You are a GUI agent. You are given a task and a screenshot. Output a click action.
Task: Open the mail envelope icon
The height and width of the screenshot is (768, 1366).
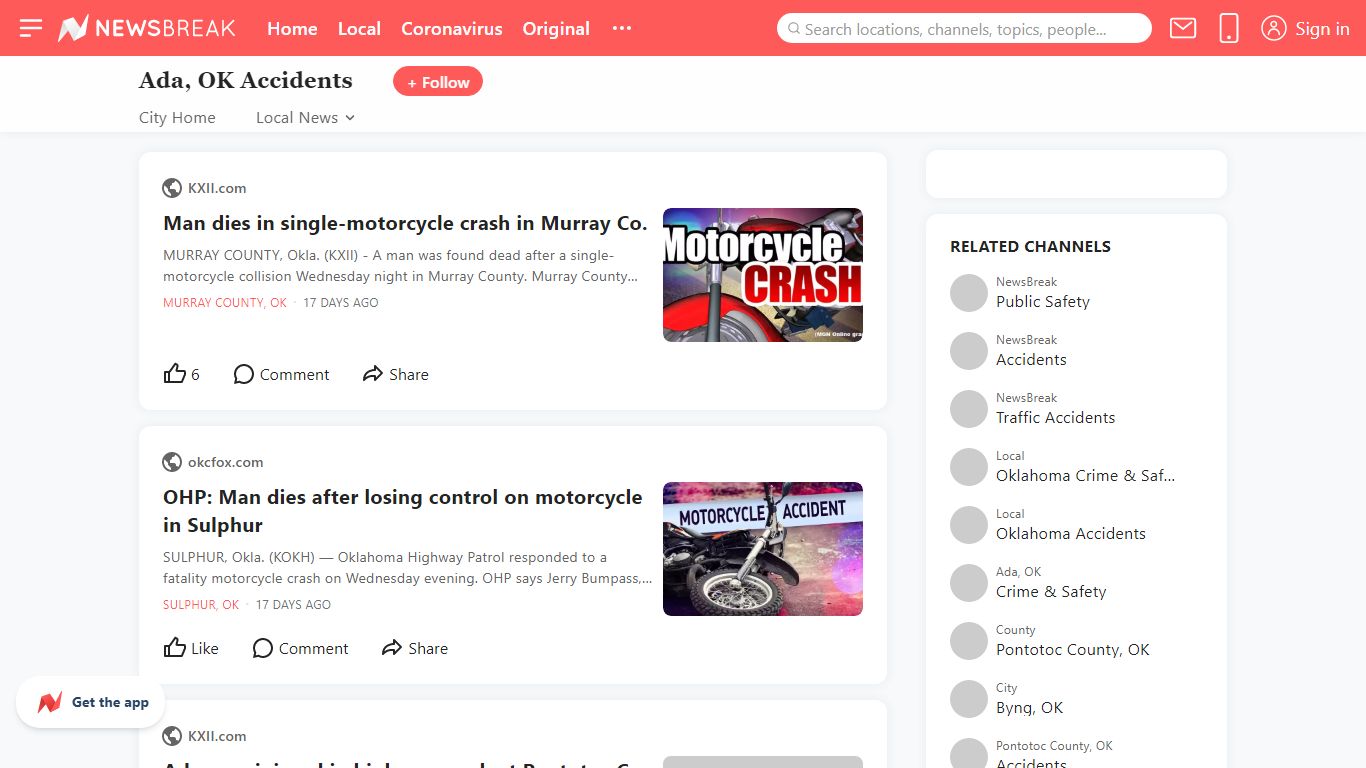point(1183,28)
